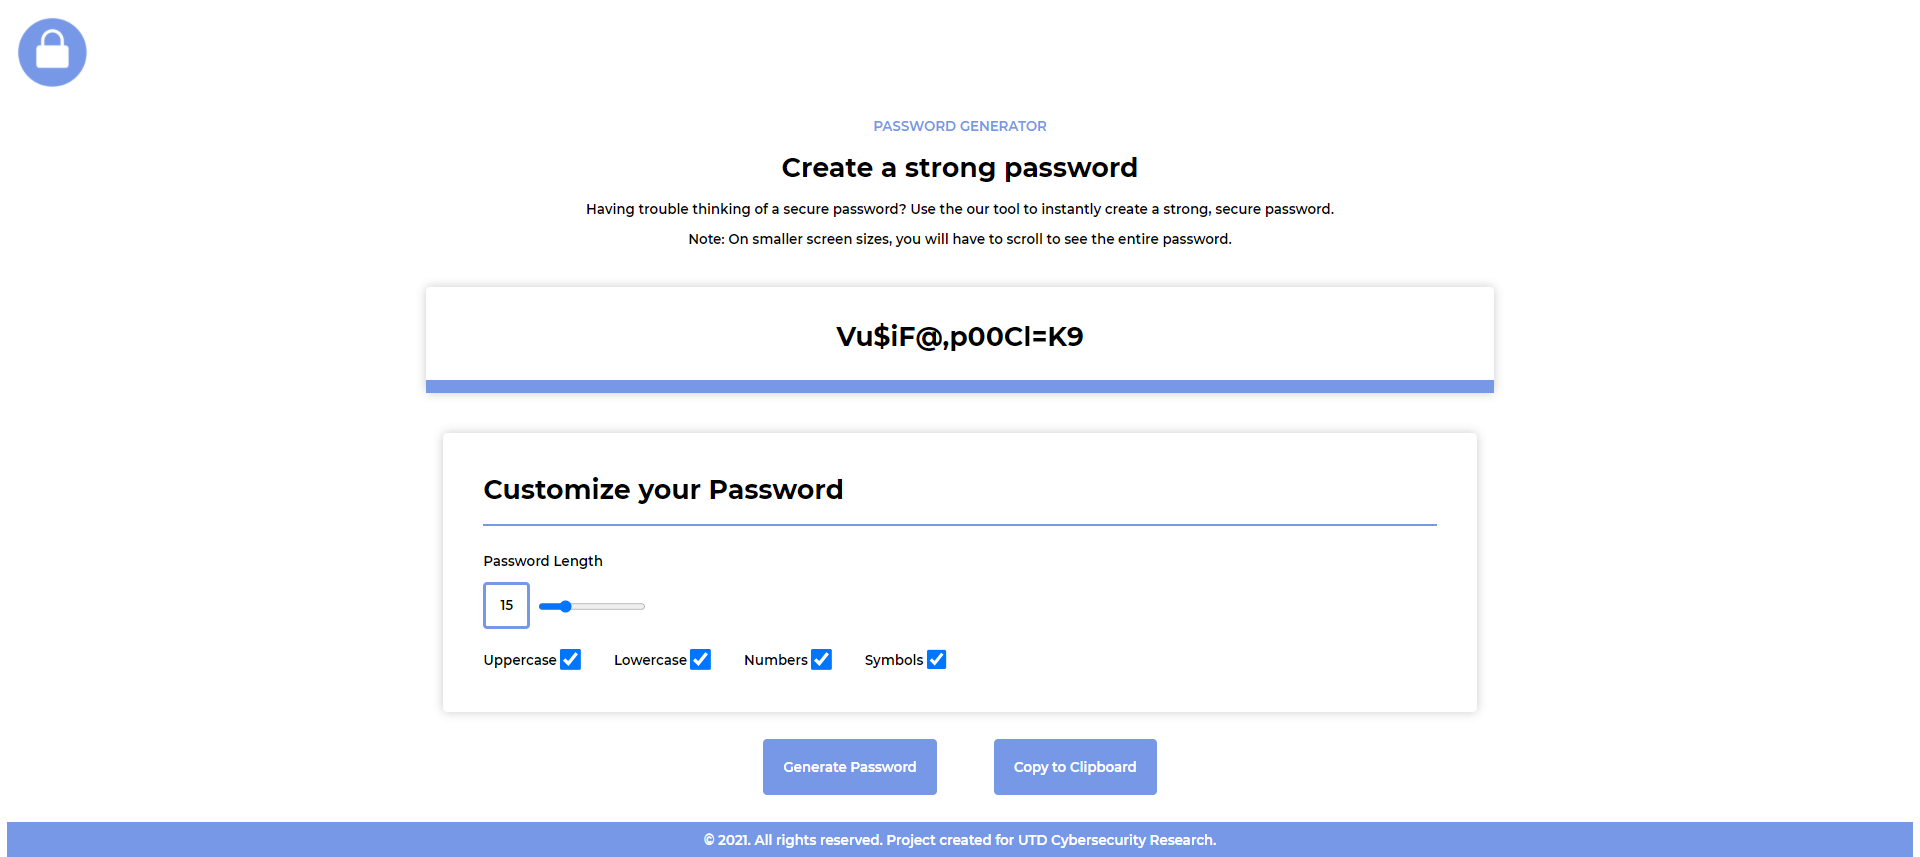The width and height of the screenshot is (1920, 857).
Task: Select the PASSWORD GENERATOR heading label
Action: (x=959, y=125)
